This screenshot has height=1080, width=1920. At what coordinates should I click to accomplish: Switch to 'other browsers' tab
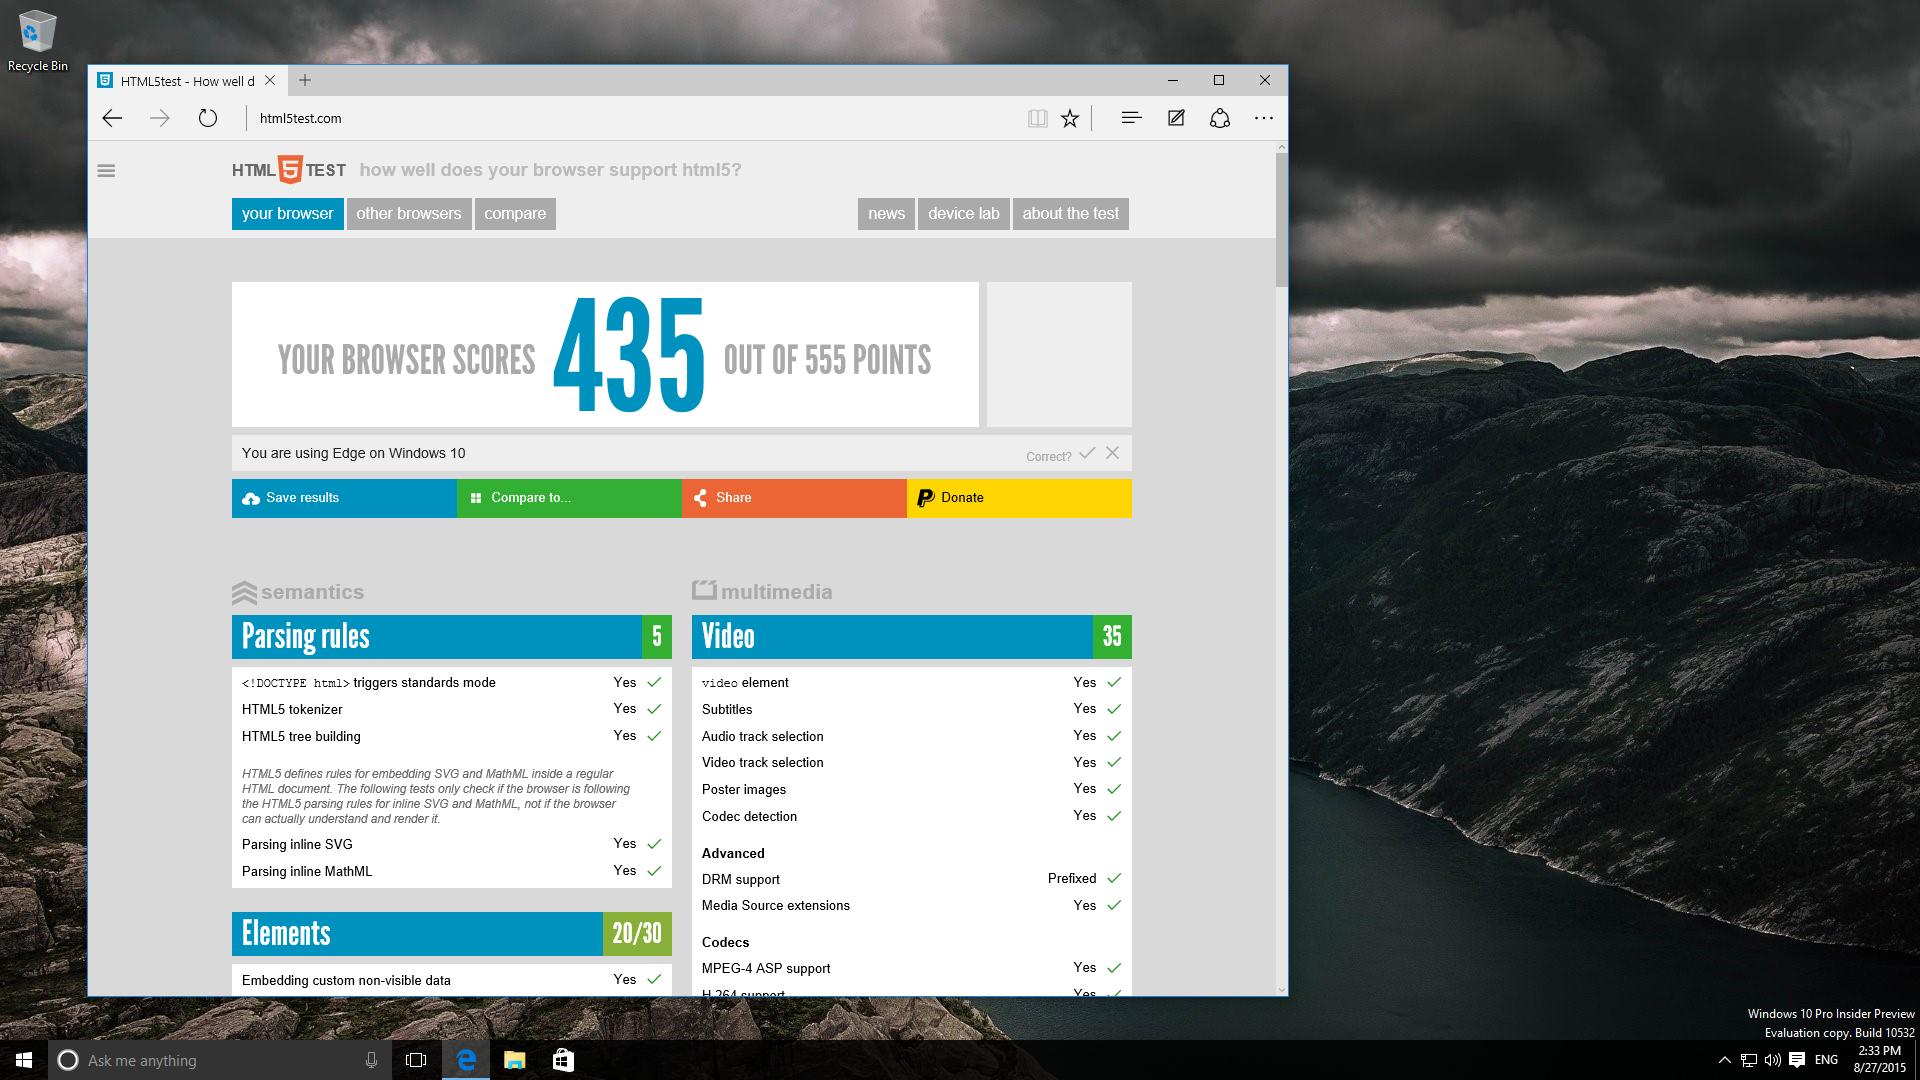click(409, 213)
